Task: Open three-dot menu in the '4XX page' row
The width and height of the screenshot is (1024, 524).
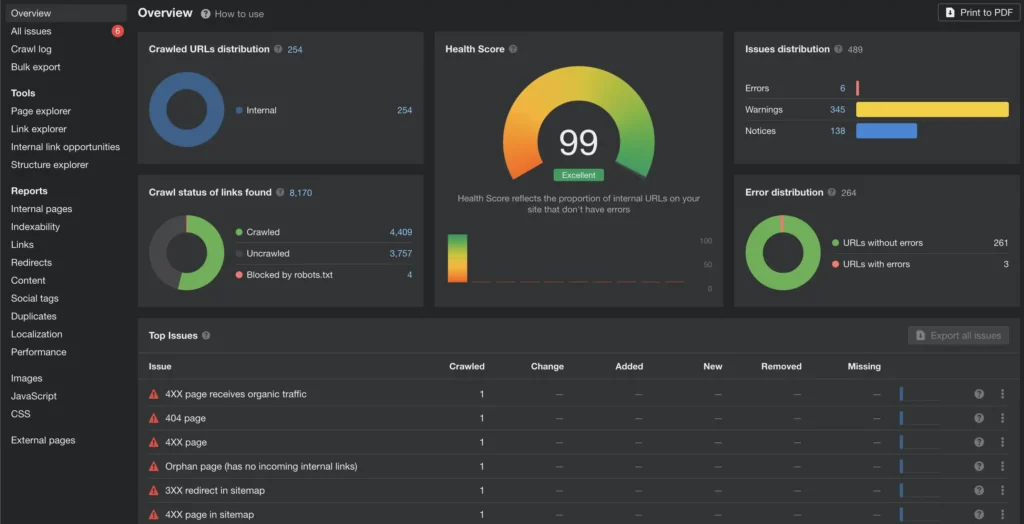Action: (x=1002, y=442)
